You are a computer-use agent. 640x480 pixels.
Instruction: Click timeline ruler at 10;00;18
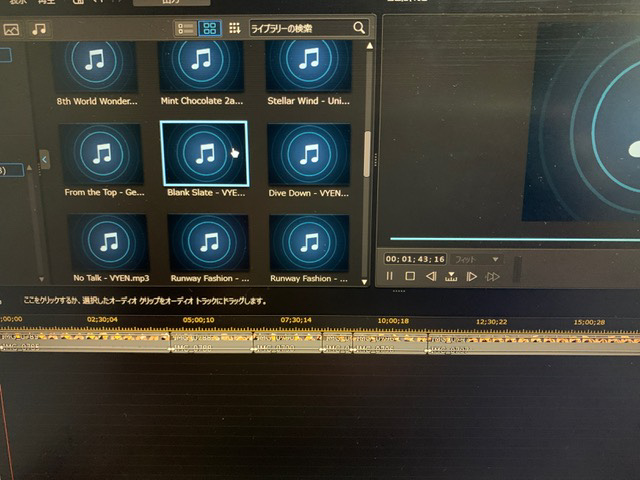click(393, 321)
